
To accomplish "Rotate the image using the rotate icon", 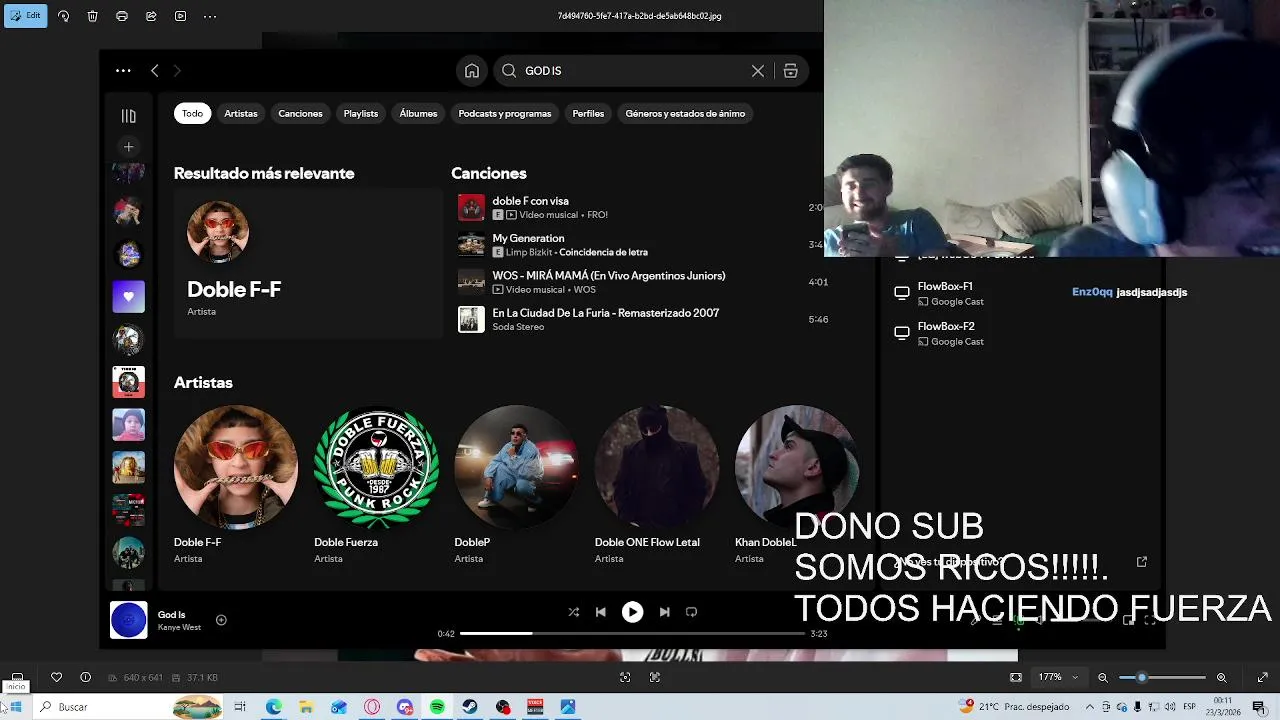I will [x=64, y=16].
